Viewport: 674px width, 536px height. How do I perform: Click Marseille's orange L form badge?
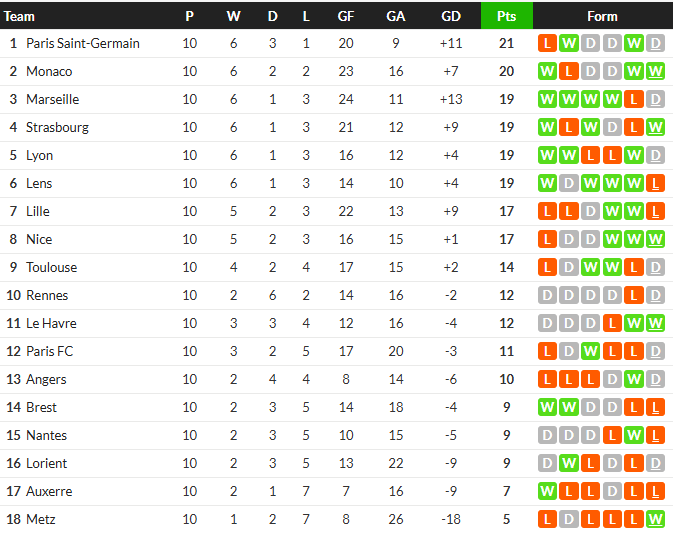click(x=633, y=99)
